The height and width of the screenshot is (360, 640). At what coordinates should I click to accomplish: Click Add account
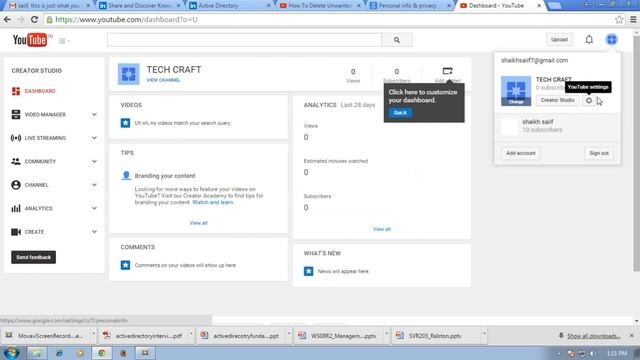(521, 153)
